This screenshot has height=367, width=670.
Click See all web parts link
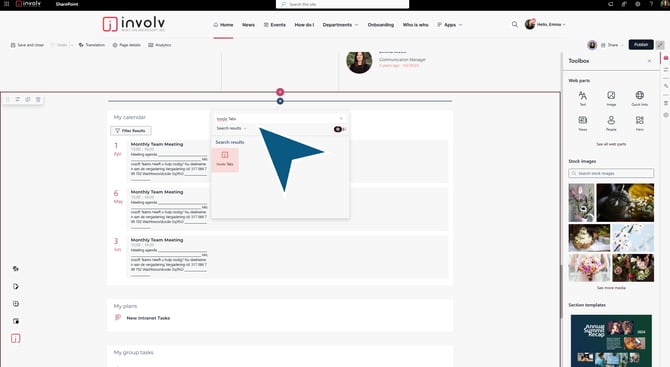click(x=611, y=144)
